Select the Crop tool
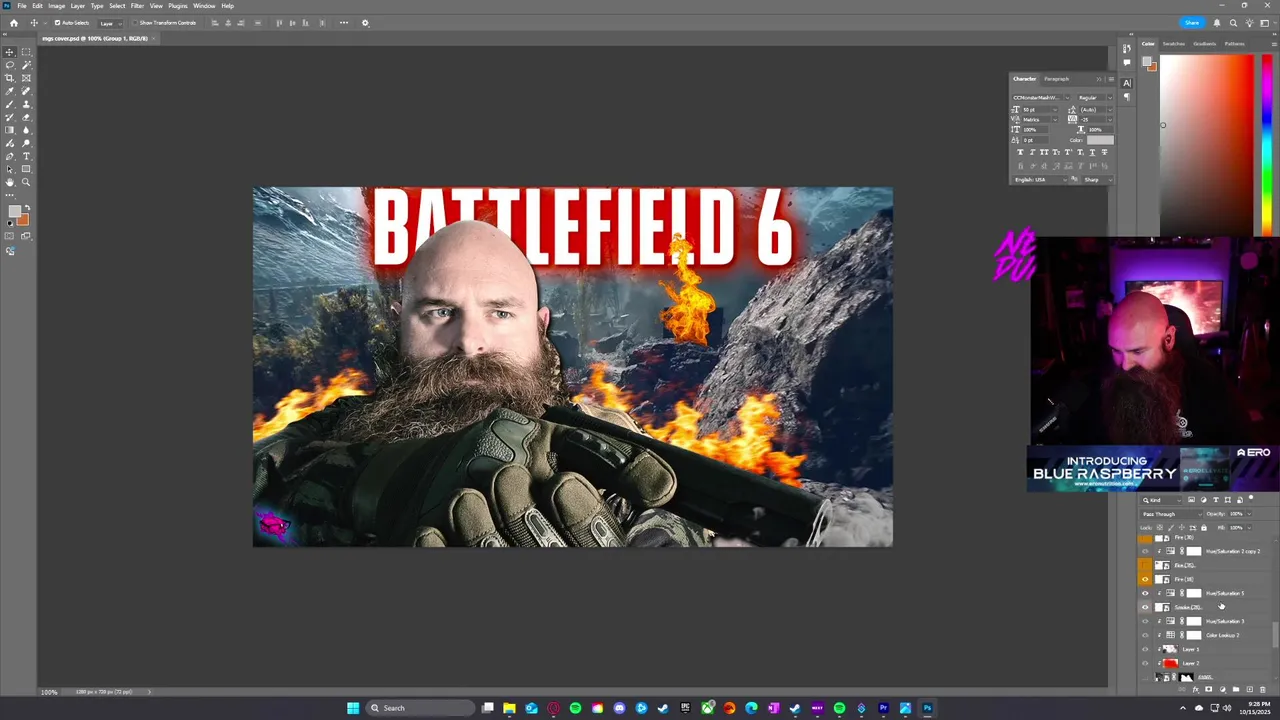The width and height of the screenshot is (1280, 720). click(x=10, y=78)
